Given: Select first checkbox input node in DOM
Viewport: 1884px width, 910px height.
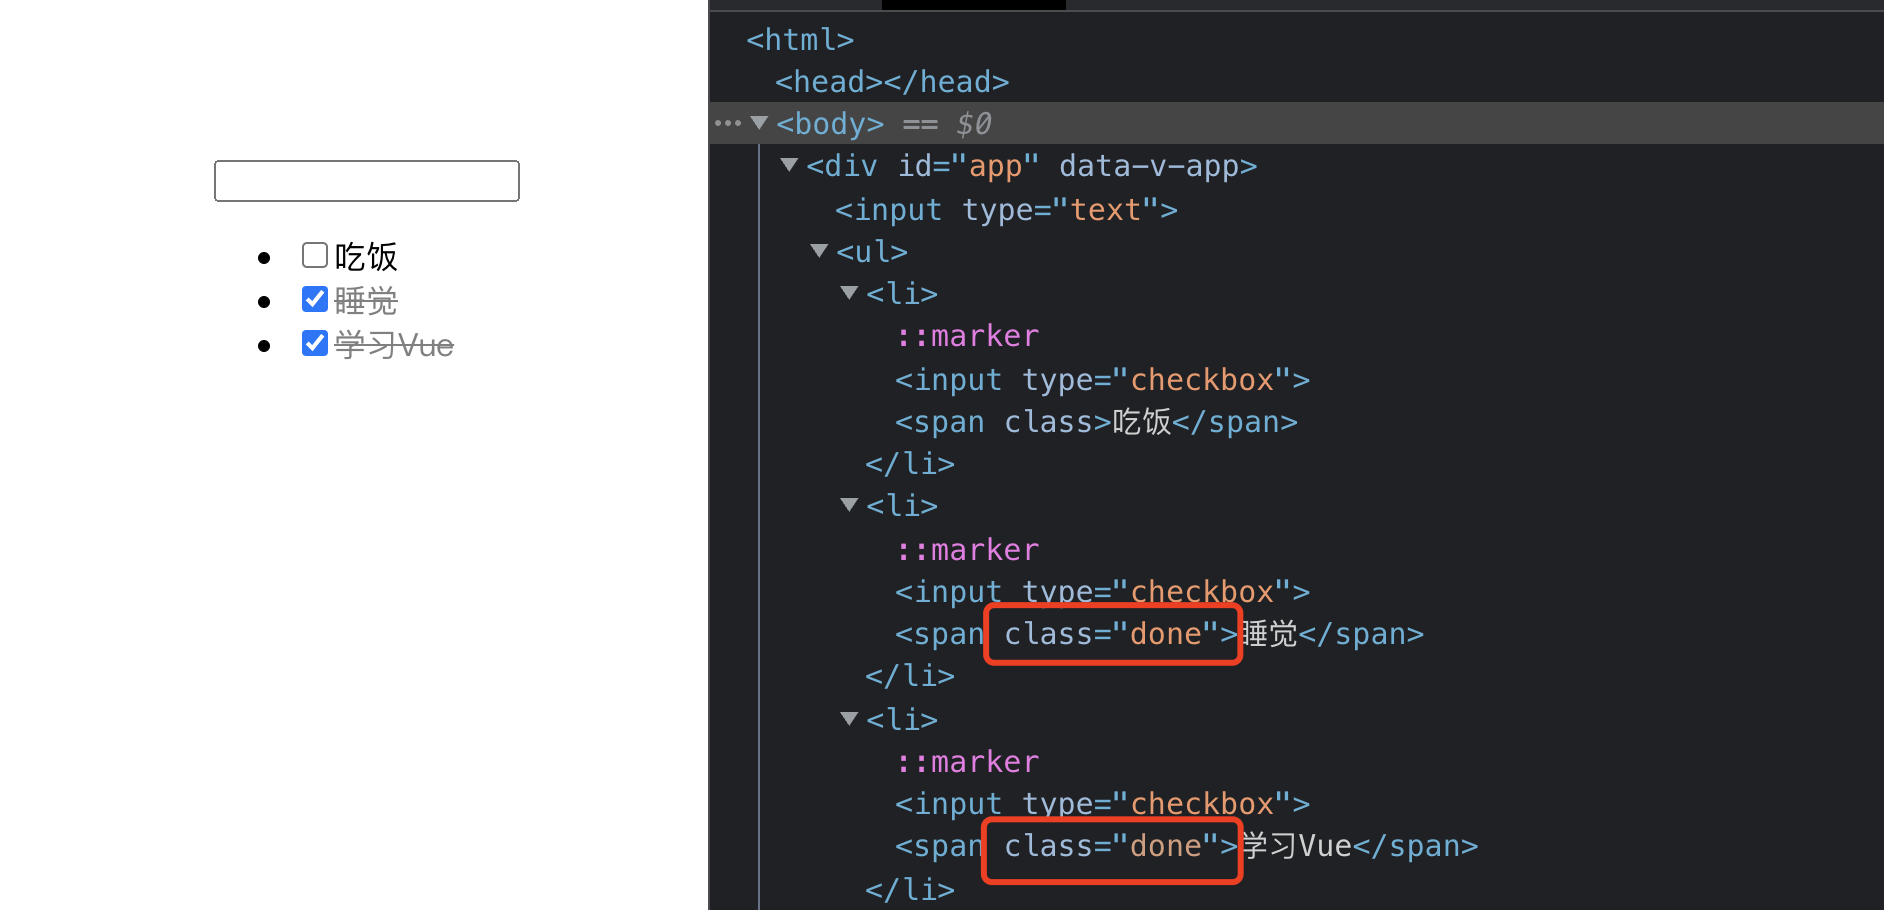Looking at the screenshot, I should (x=1102, y=380).
